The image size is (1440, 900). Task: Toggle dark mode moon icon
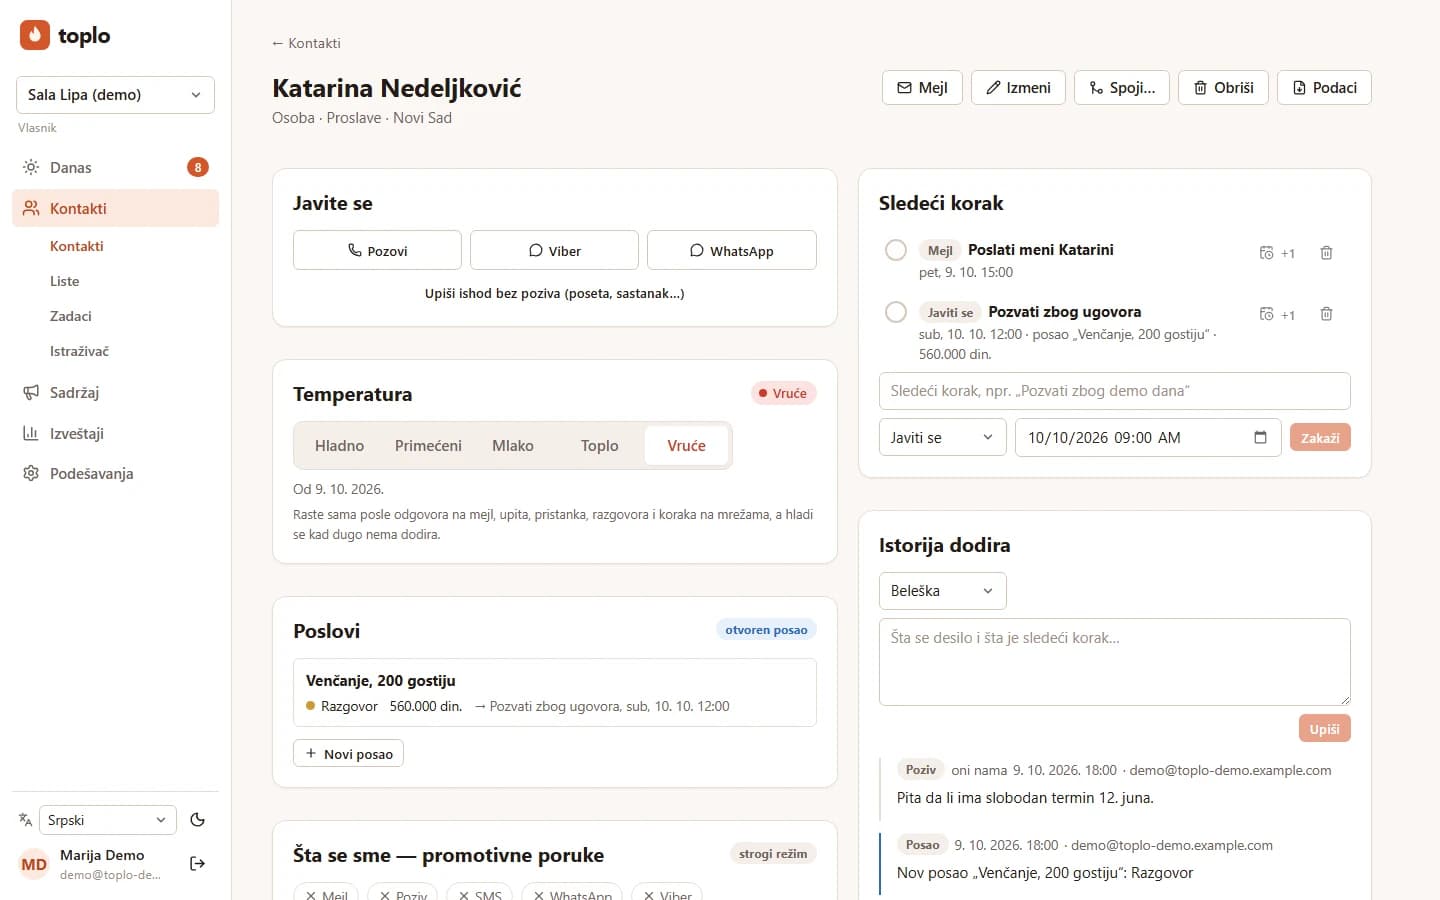(198, 820)
